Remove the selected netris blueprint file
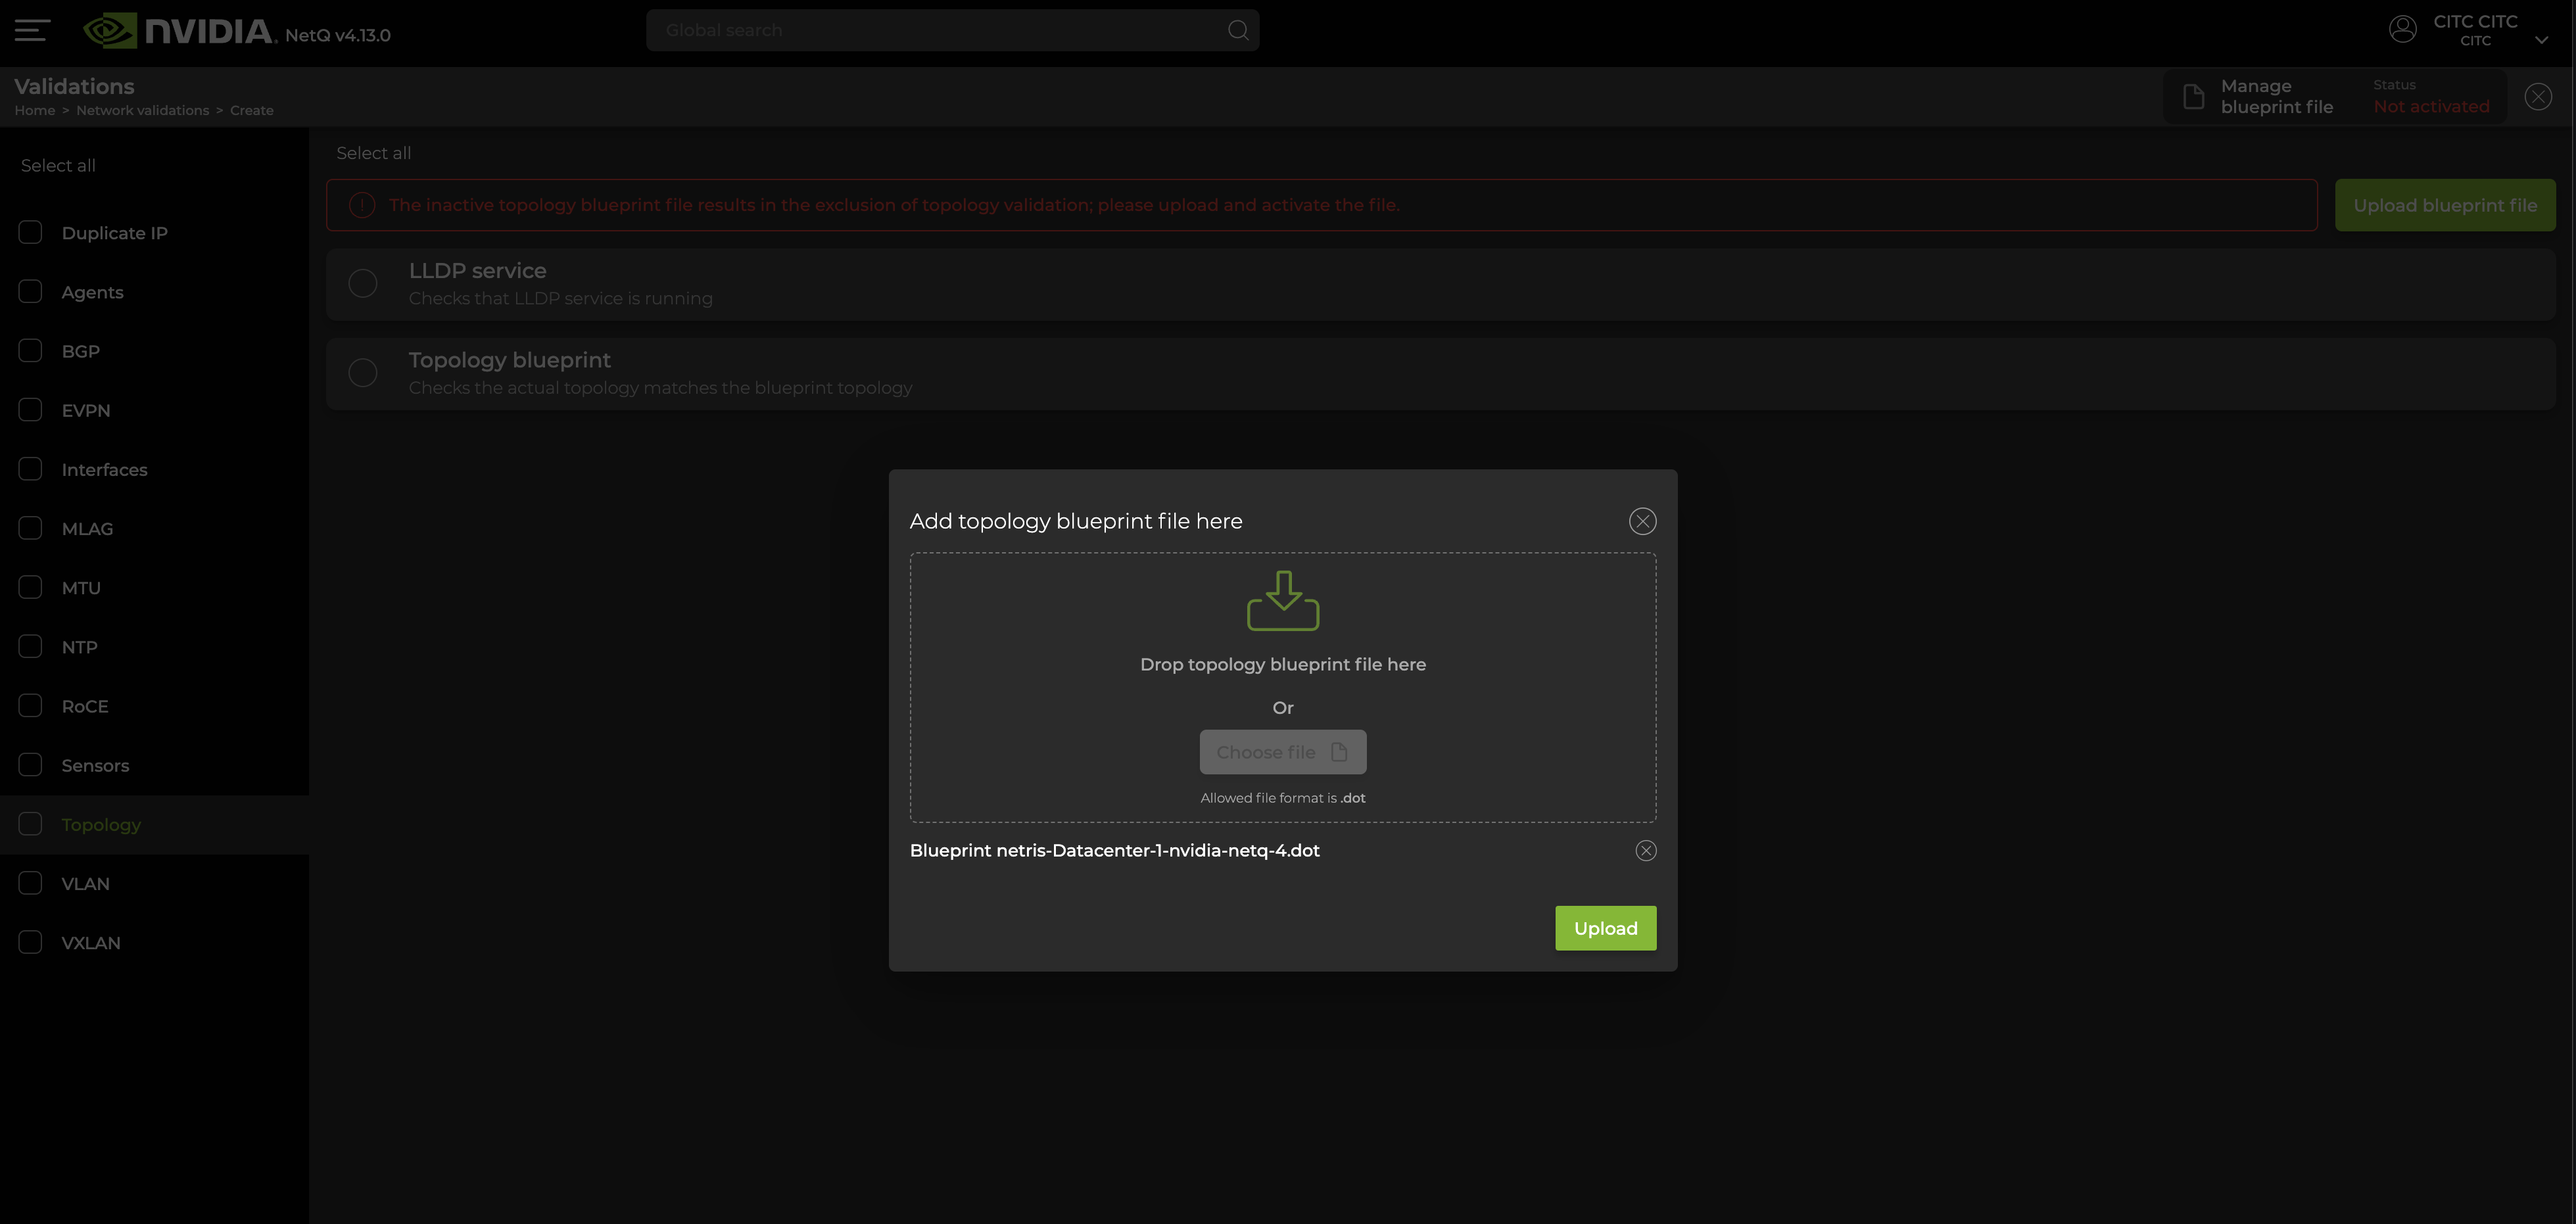The width and height of the screenshot is (2576, 1224). click(1645, 850)
